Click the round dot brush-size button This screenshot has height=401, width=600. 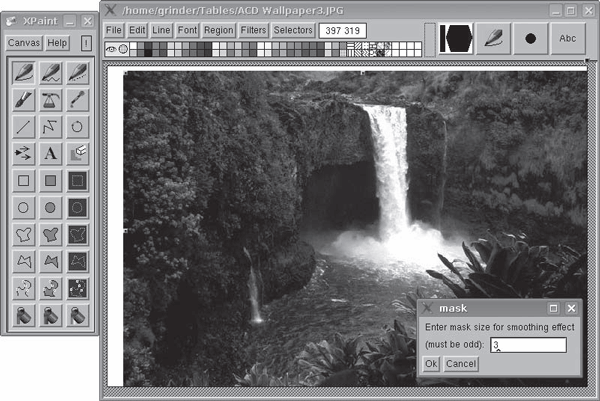530,38
